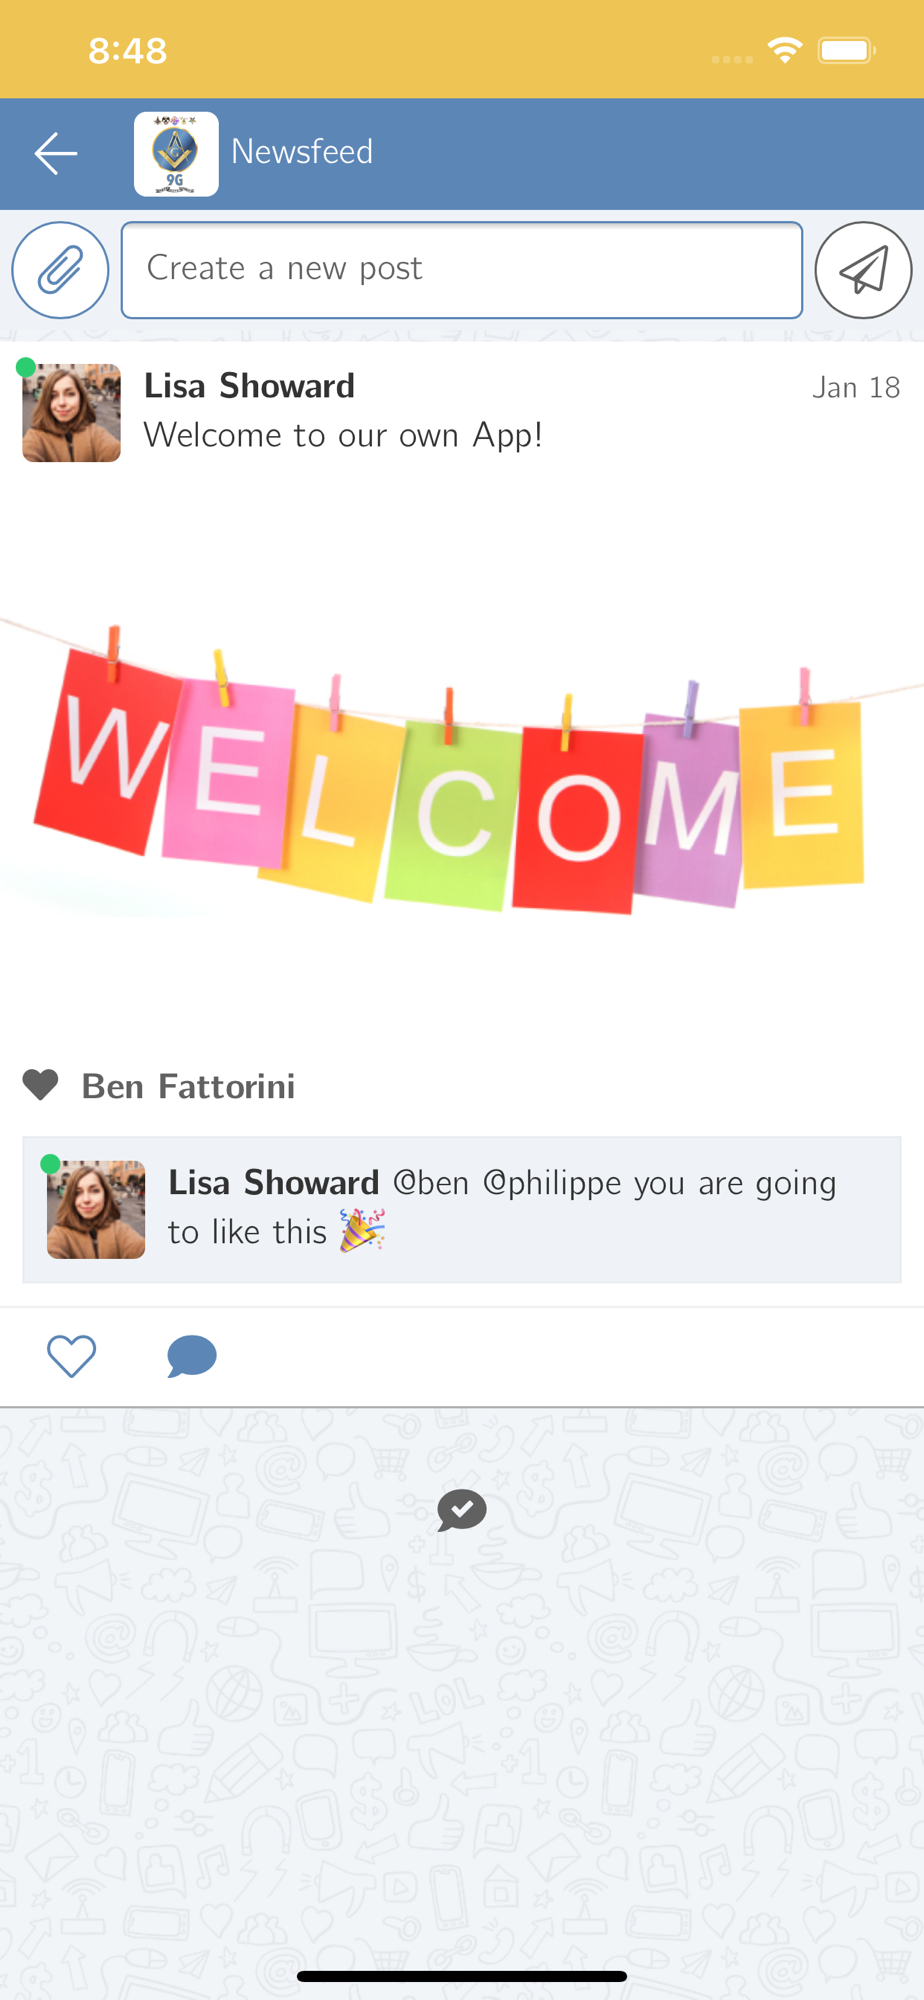Tap the back arrow in header
The width and height of the screenshot is (924, 2000).
(56, 153)
